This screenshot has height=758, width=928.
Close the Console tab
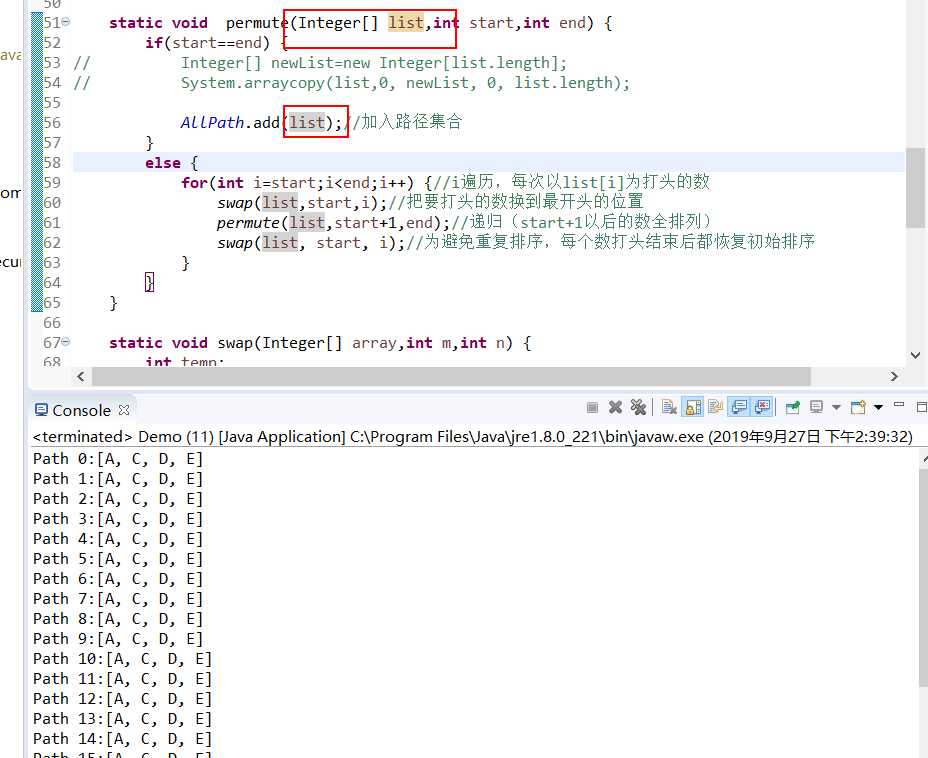[124, 409]
